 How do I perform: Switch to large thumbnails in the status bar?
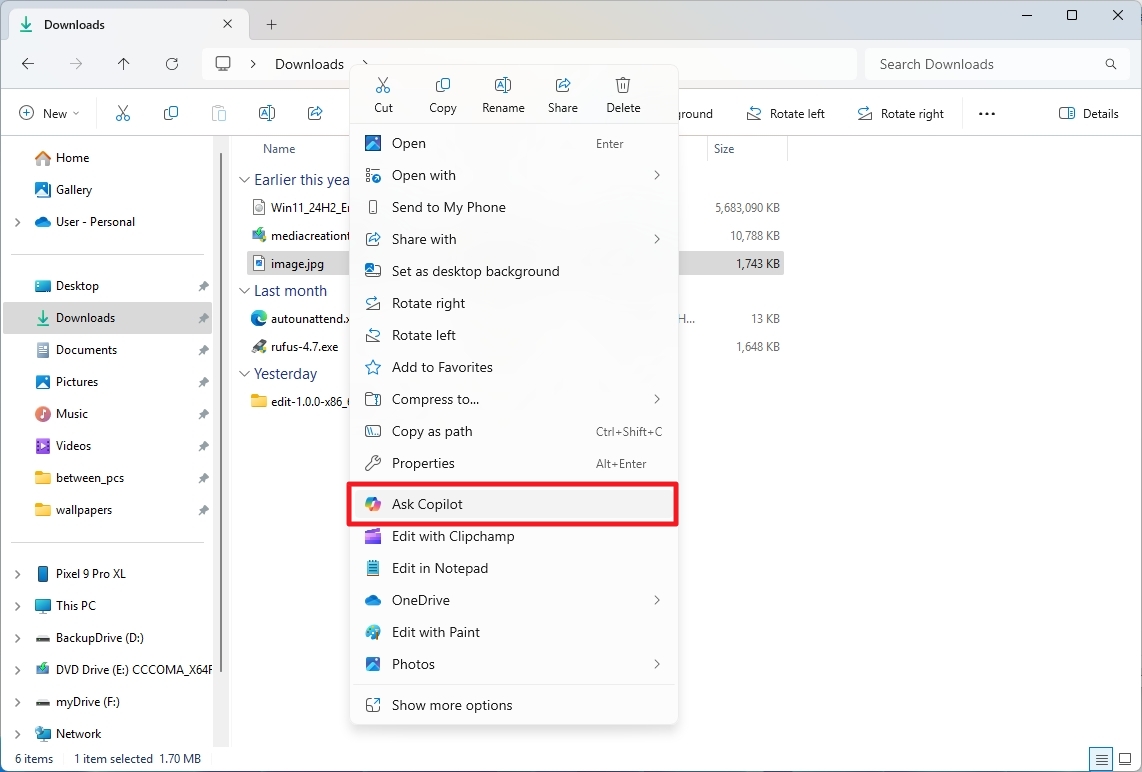pyautogui.click(x=1125, y=759)
